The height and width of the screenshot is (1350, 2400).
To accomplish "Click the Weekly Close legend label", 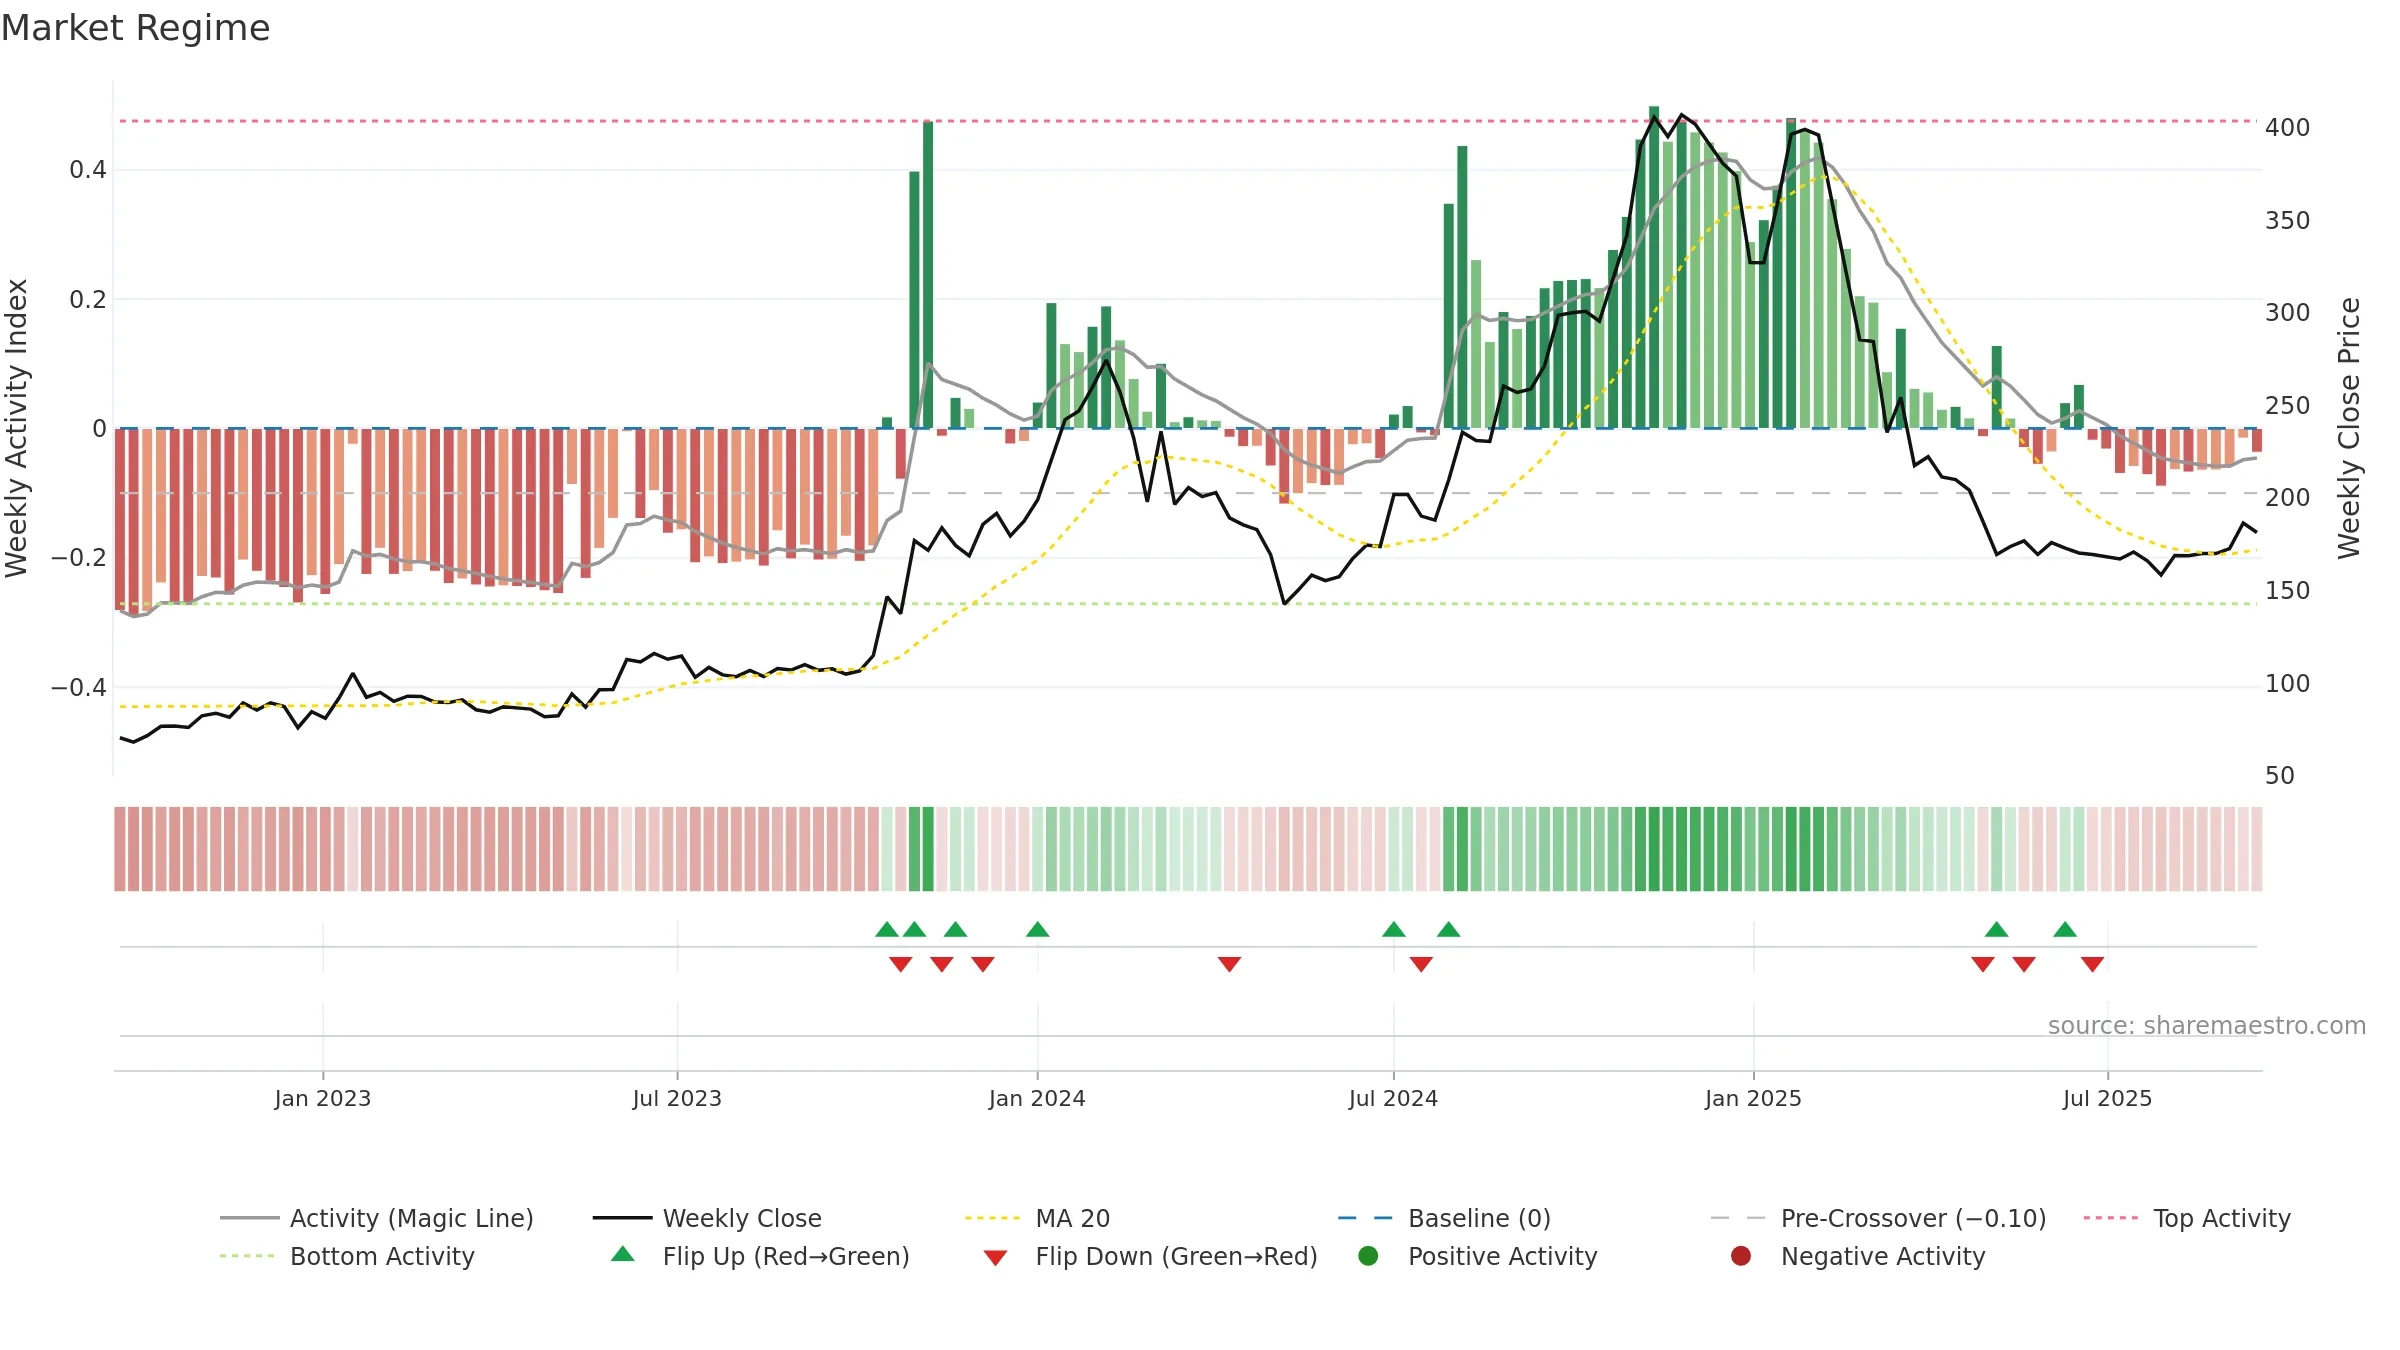I will point(742,1218).
